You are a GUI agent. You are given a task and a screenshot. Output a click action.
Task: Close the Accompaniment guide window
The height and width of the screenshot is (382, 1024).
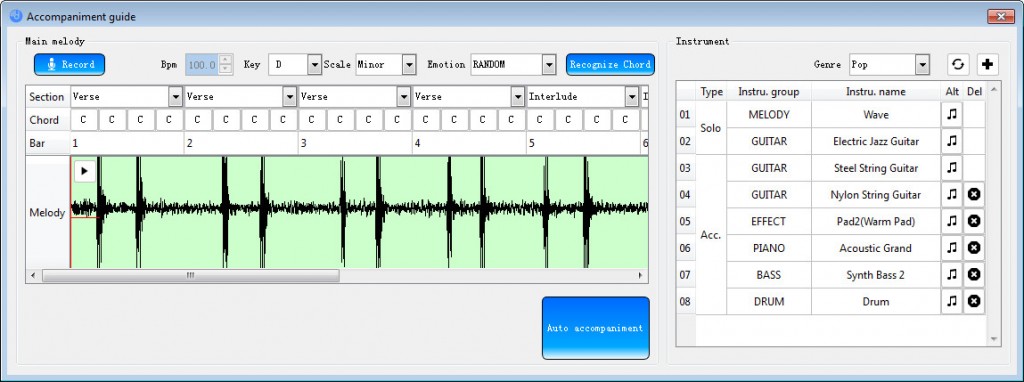tap(1000, 17)
